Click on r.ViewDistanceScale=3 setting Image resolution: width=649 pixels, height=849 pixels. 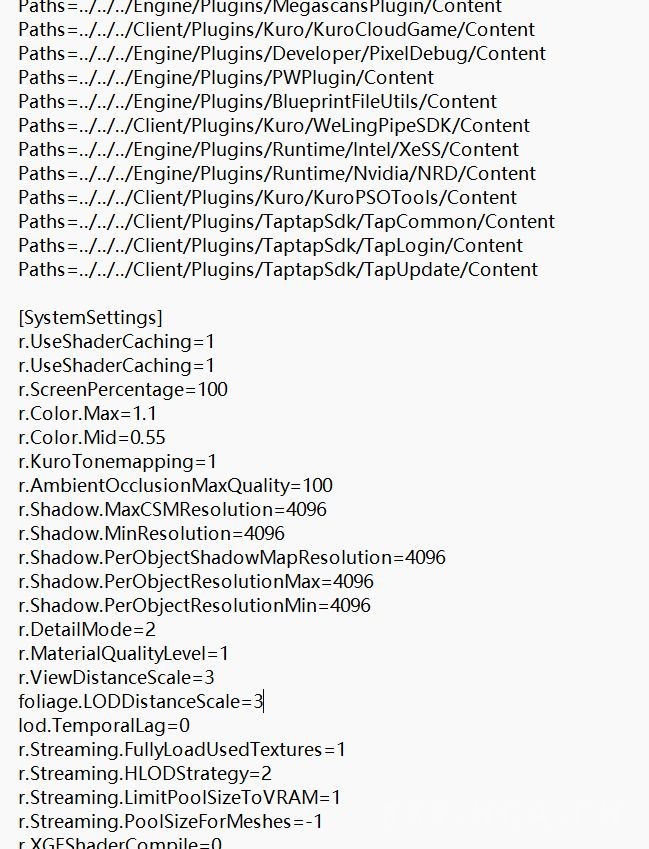coord(116,678)
